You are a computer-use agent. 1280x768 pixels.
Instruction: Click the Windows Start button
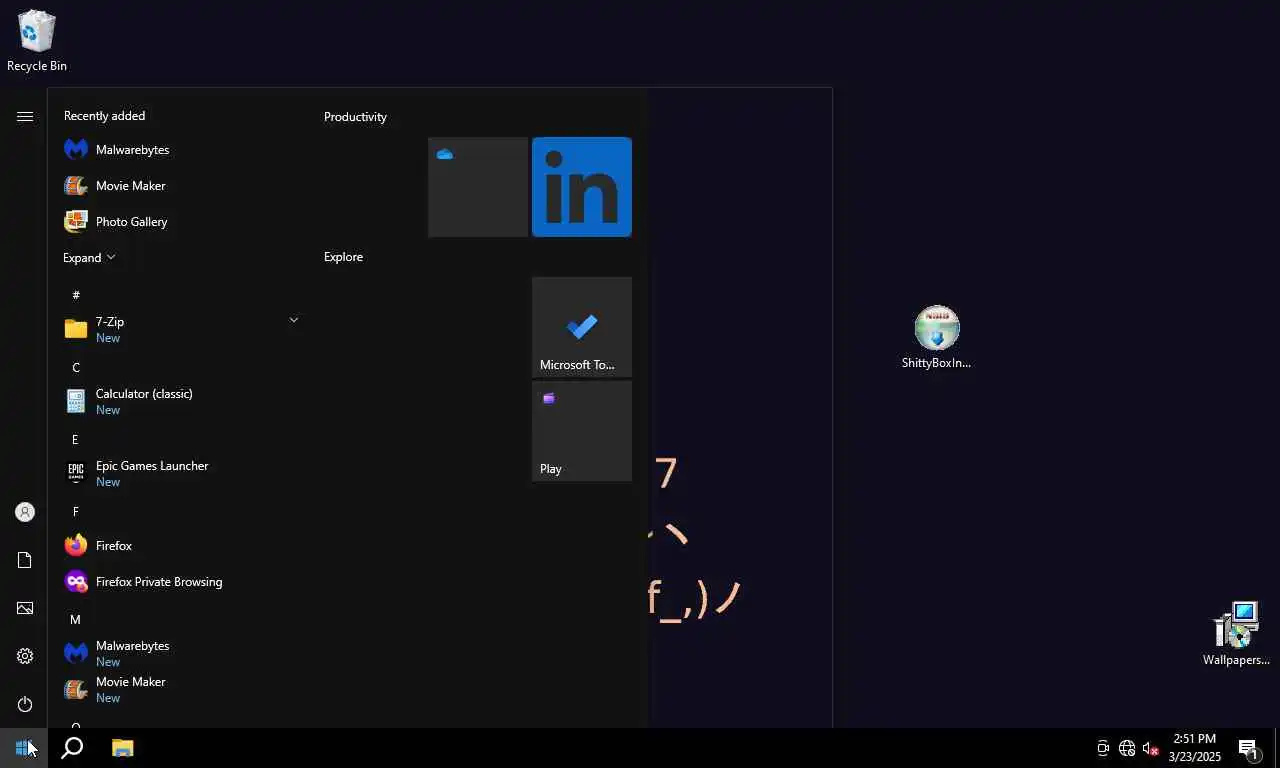(24, 748)
